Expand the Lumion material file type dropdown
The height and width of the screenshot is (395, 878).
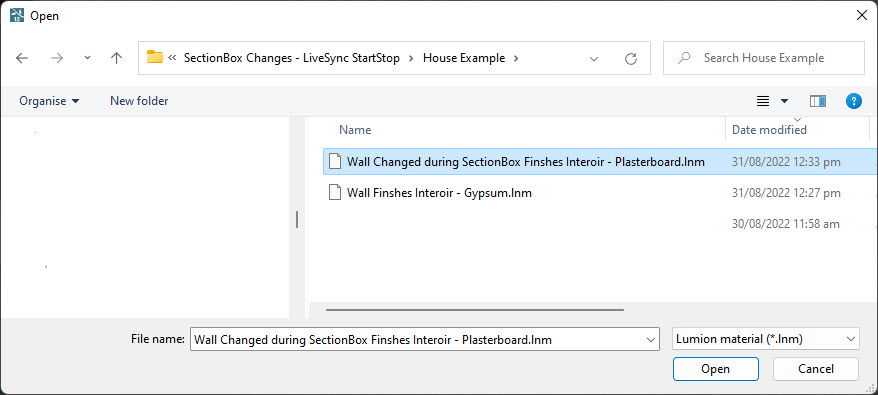click(765, 340)
